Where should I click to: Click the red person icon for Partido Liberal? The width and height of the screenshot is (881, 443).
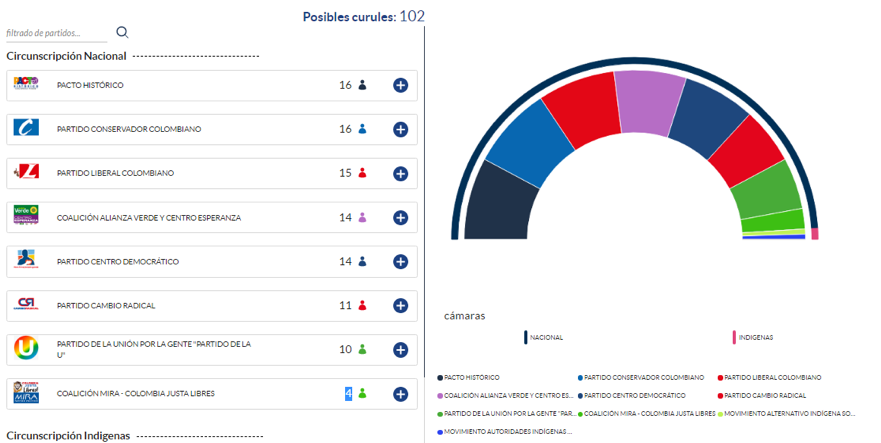pos(362,173)
